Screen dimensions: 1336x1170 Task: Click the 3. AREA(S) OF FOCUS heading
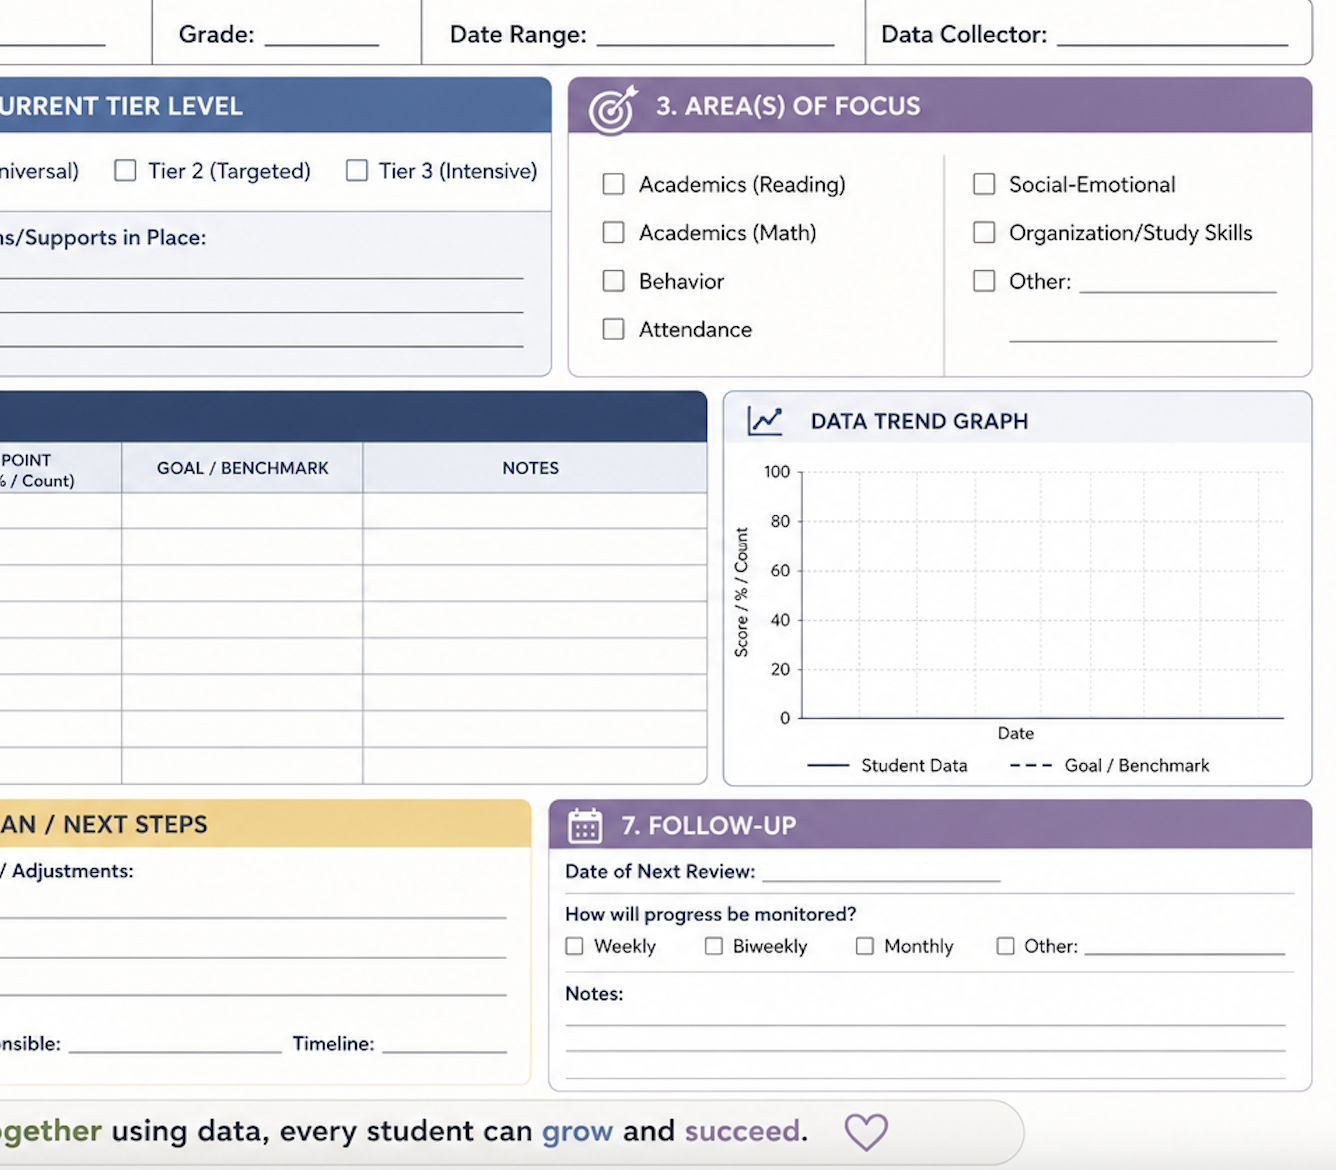(788, 106)
